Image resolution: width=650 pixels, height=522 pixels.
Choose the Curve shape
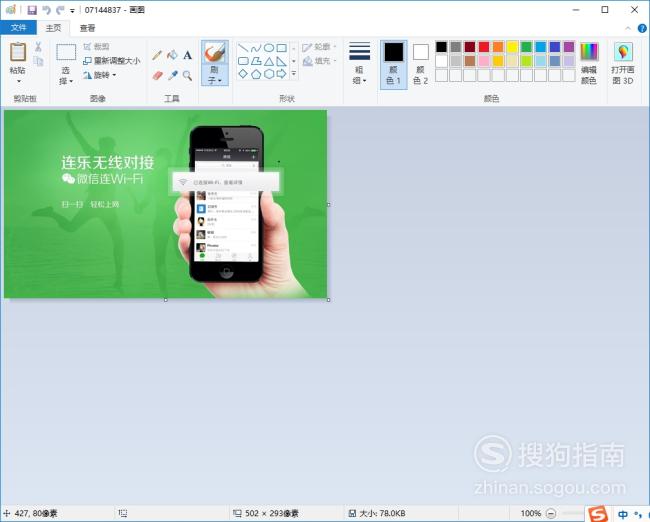[x=256, y=48]
